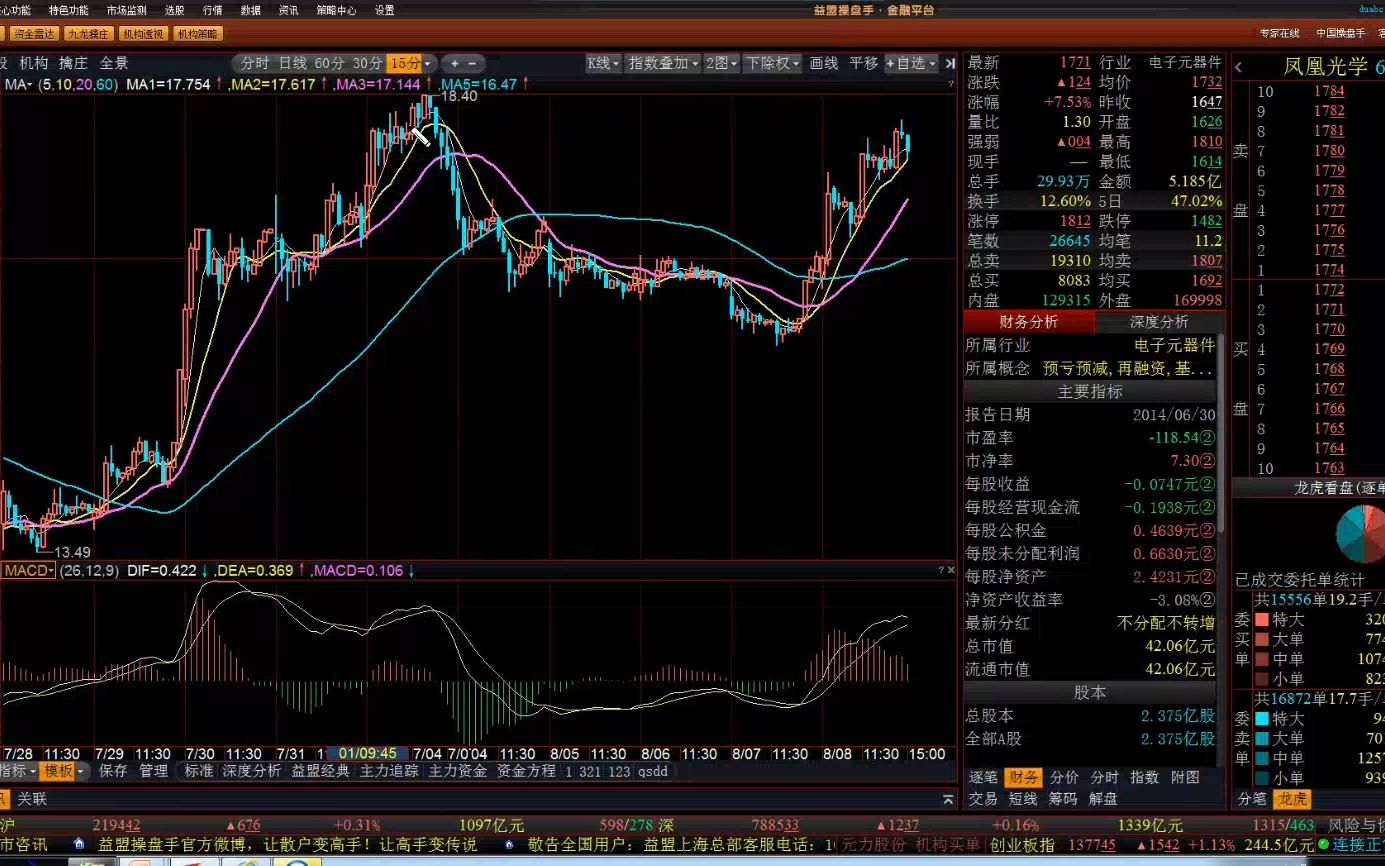
Task: Click the 龙虎看盘 pie chart
Action: pos(1363,532)
